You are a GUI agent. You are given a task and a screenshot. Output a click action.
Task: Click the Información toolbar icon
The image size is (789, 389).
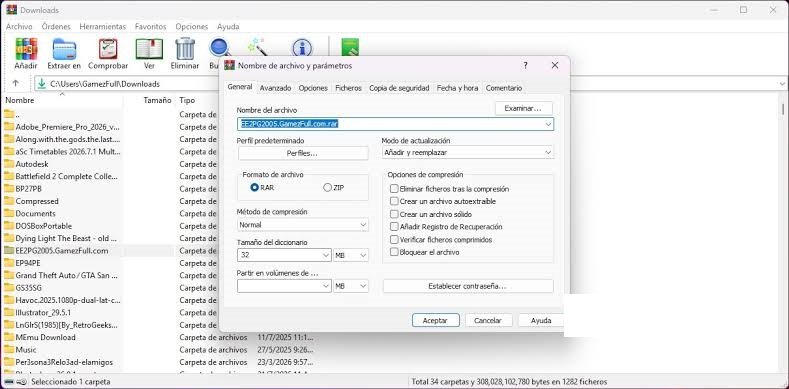click(301, 48)
